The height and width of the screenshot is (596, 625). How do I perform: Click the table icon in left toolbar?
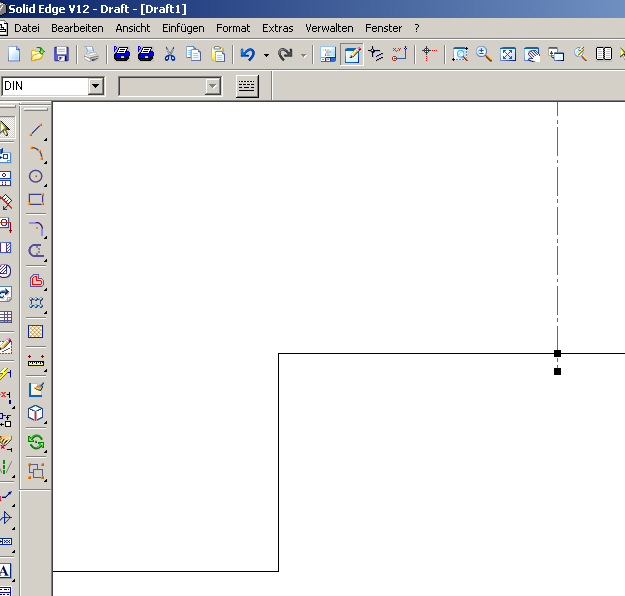6,317
